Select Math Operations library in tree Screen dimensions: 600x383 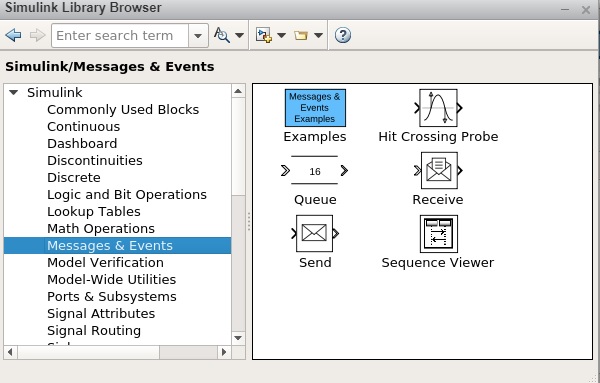(101, 228)
